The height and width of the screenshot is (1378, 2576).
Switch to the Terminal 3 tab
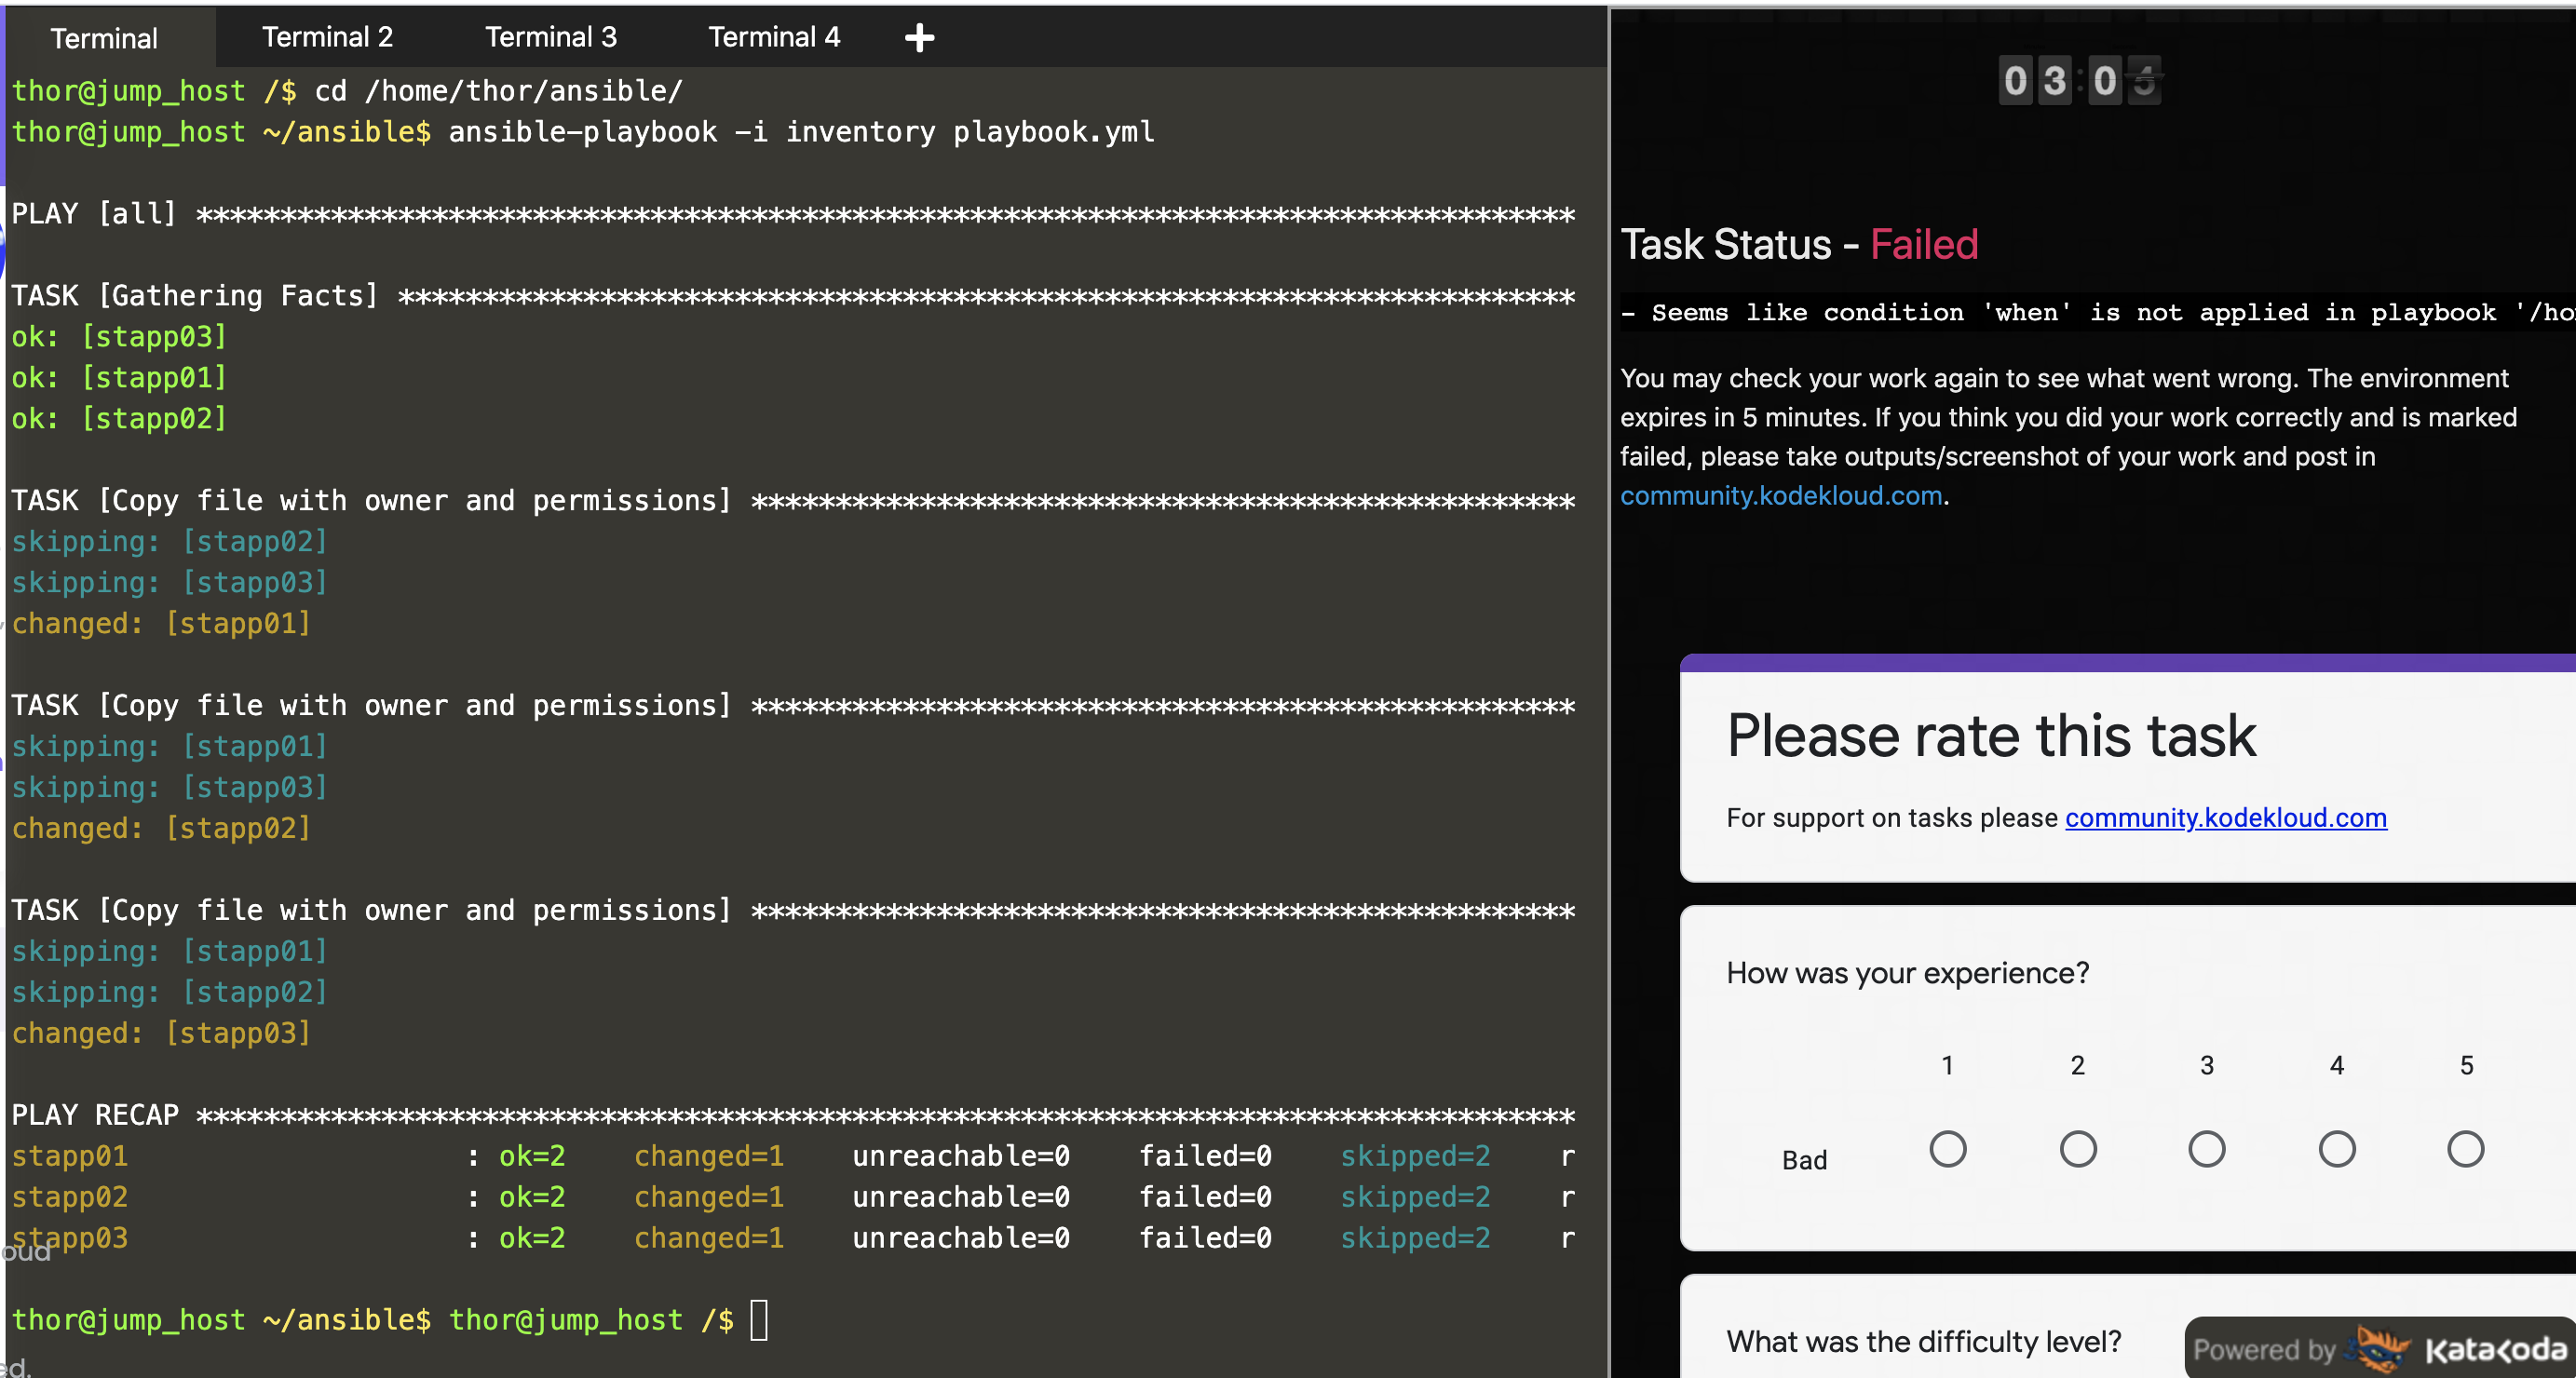[x=551, y=38]
